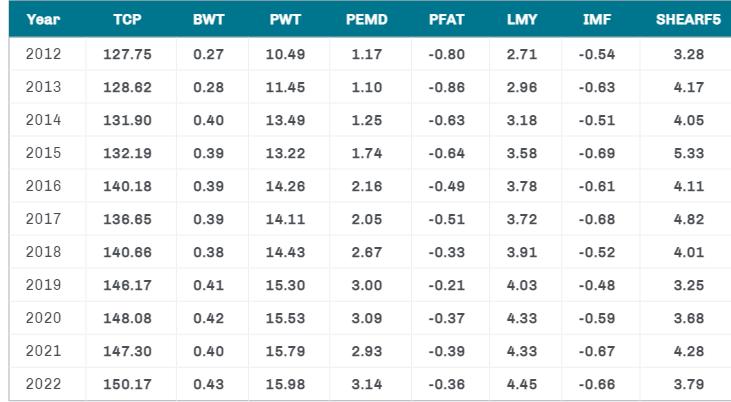
Task: Click the PFAT column header
Action: (445, 19)
